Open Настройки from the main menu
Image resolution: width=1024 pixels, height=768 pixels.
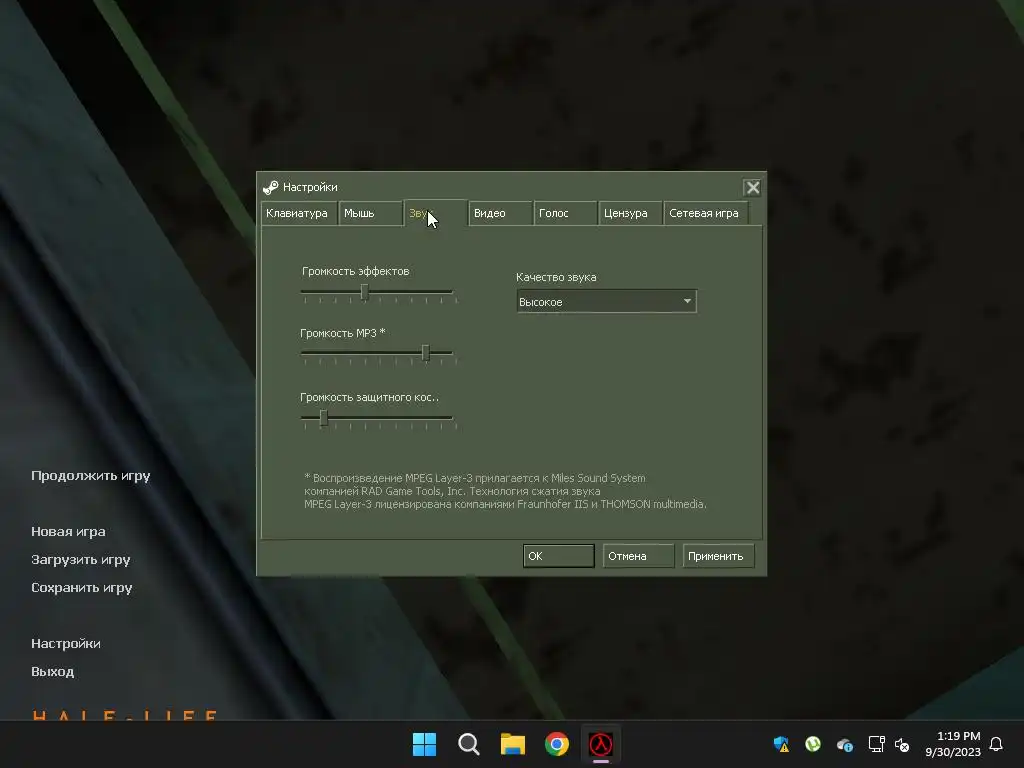[66, 643]
